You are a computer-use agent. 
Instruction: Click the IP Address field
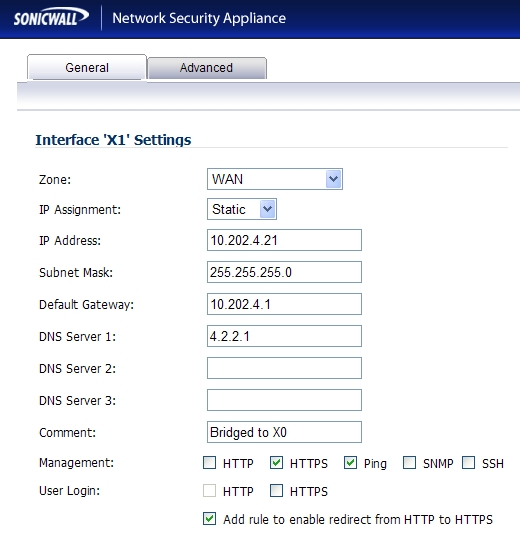point(284,240)
